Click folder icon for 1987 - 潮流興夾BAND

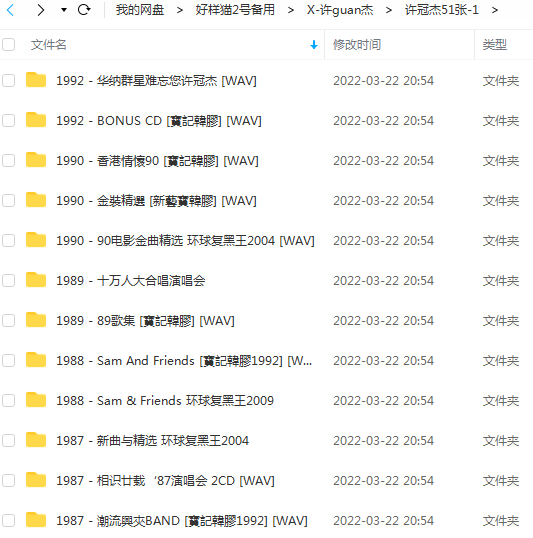[x=36, y=519]
